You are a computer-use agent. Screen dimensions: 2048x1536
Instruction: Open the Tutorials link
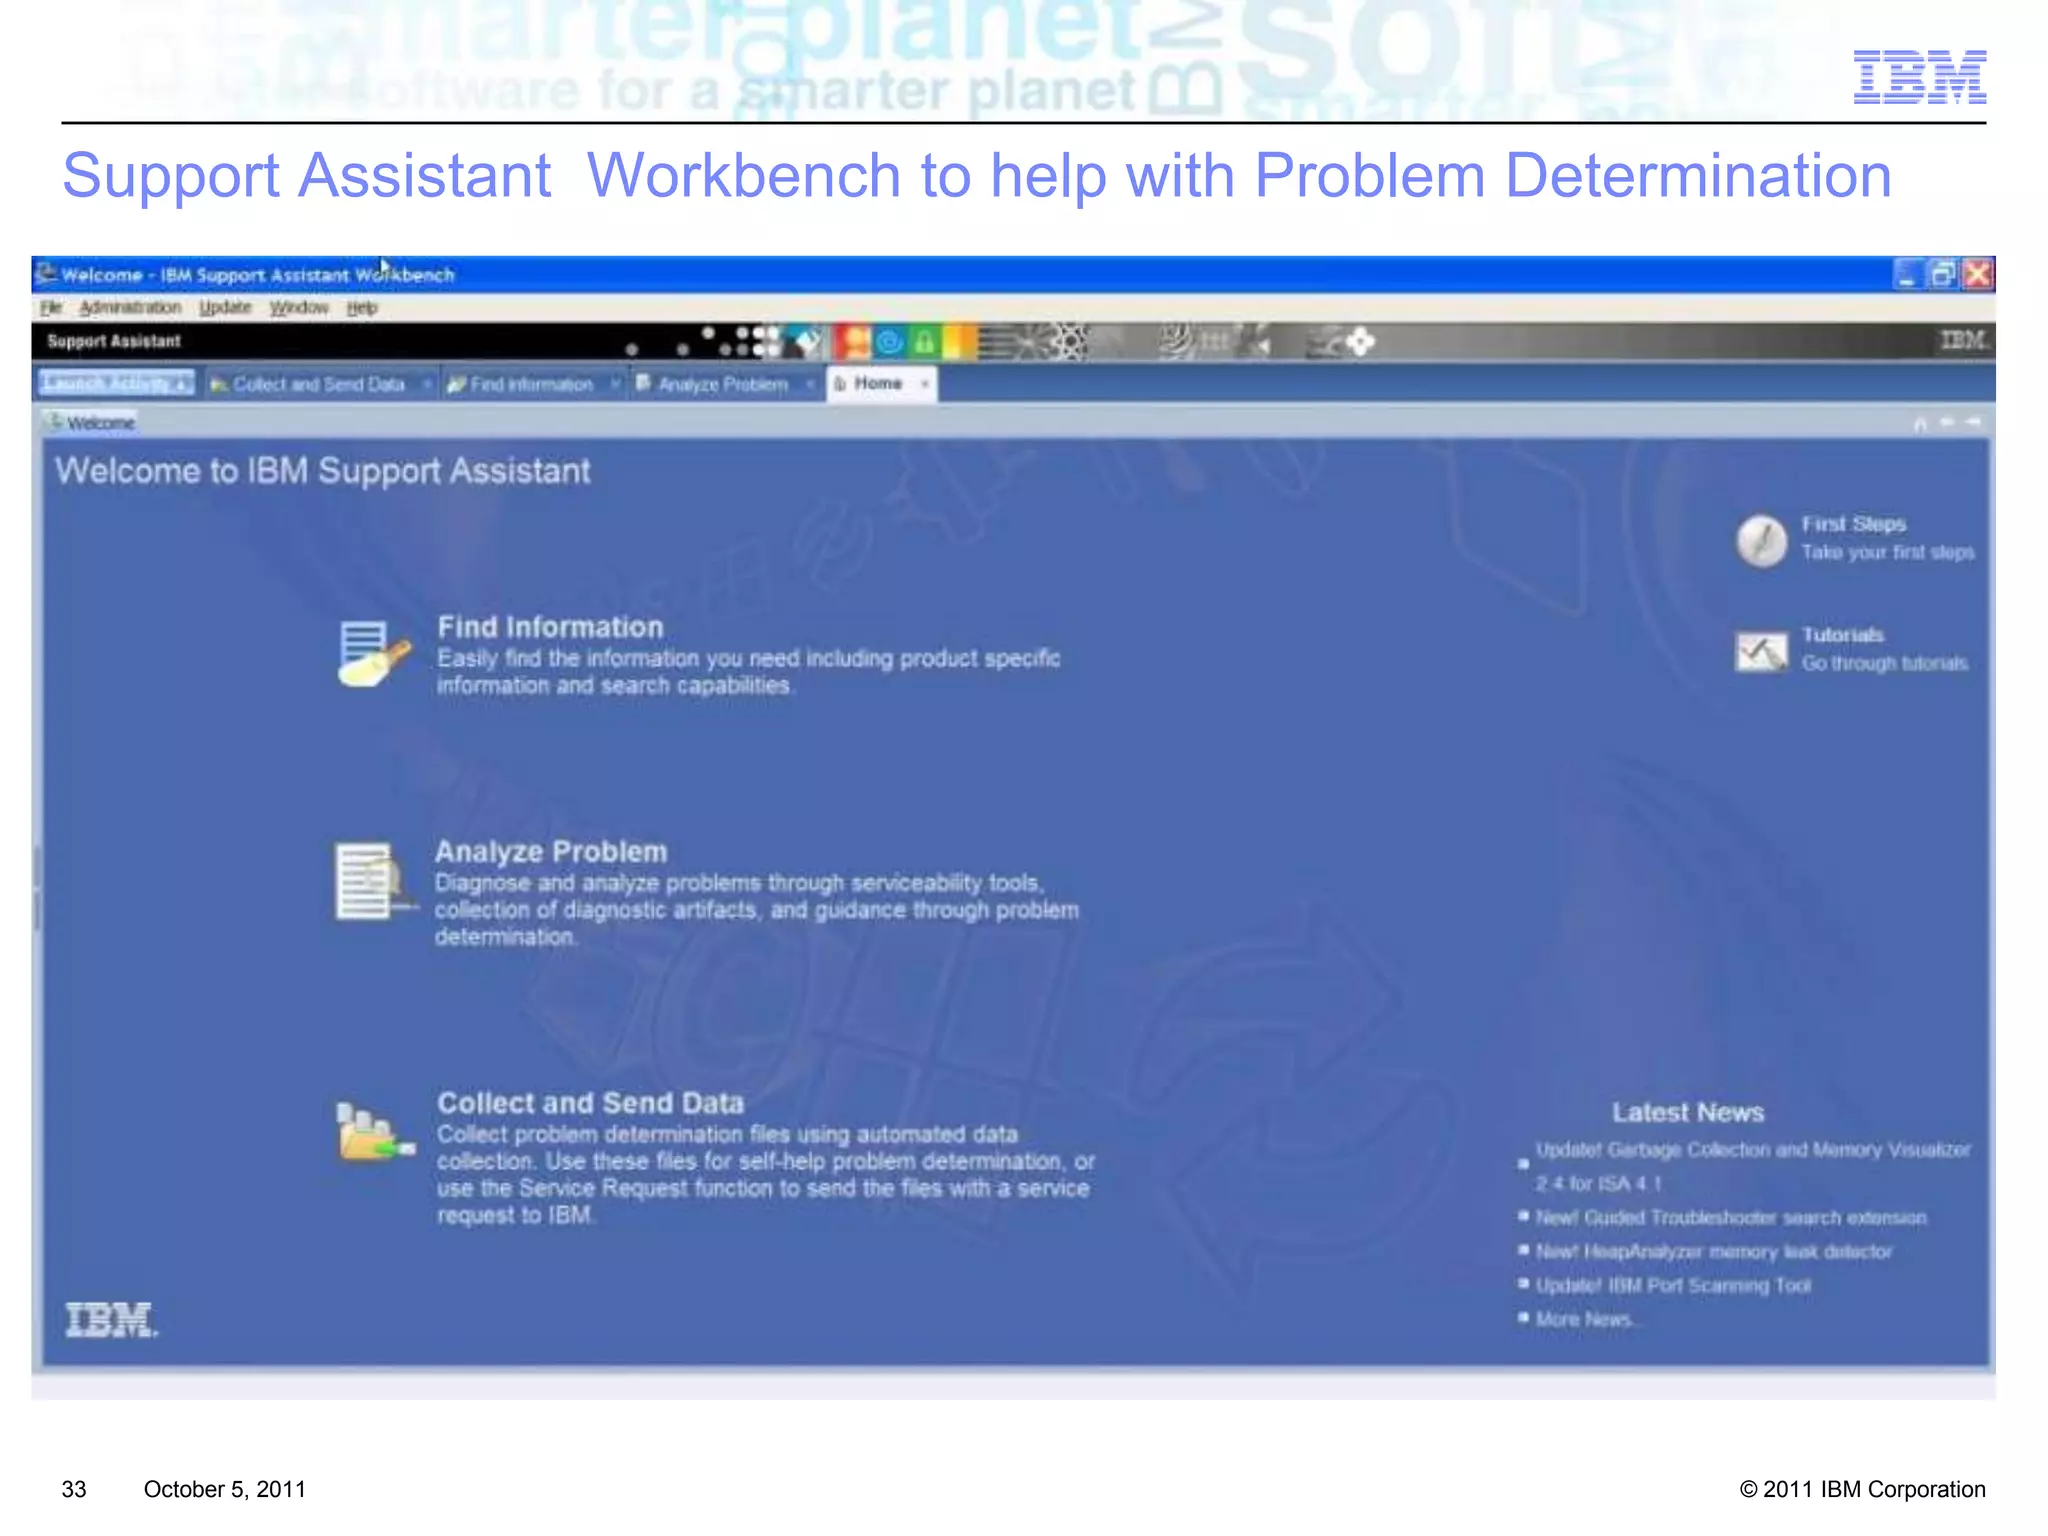coord(1842,635)
